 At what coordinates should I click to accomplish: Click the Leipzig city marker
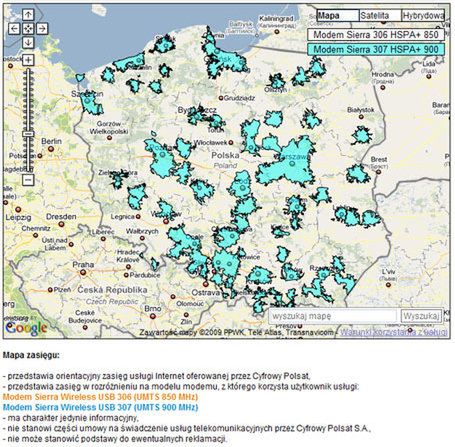(x=18, y=210)
